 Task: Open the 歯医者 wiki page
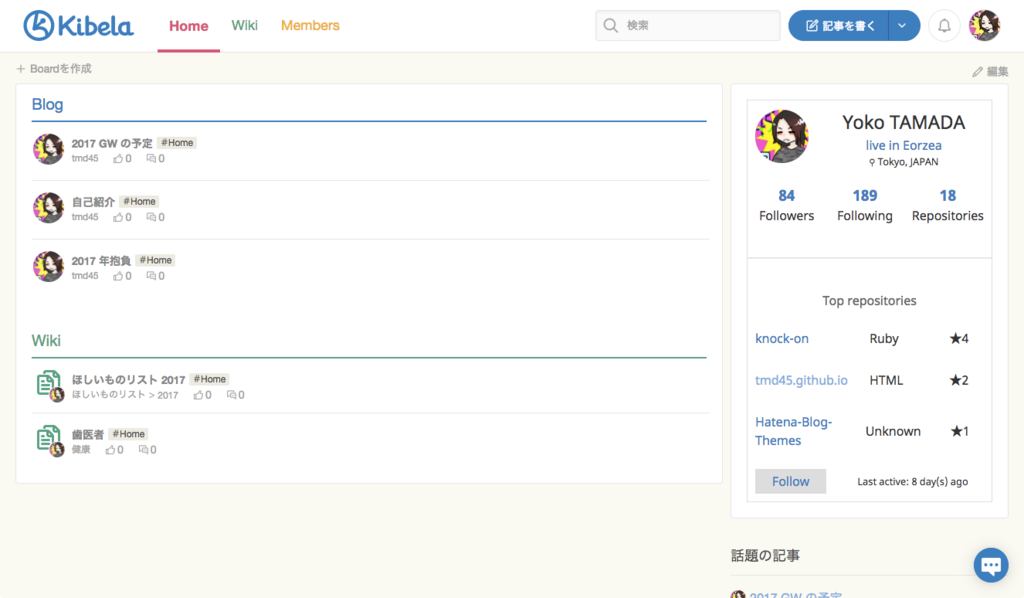pos(88,434)
